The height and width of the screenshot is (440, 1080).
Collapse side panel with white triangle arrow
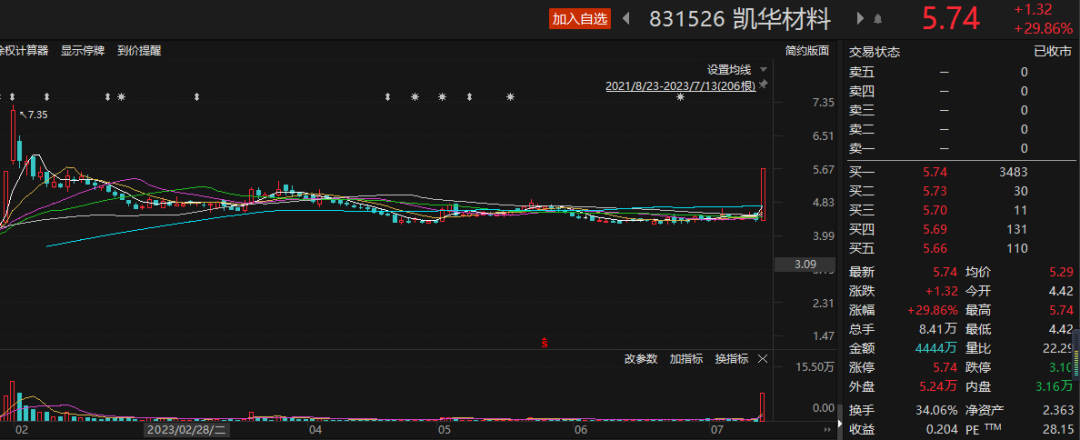[840, 424]
